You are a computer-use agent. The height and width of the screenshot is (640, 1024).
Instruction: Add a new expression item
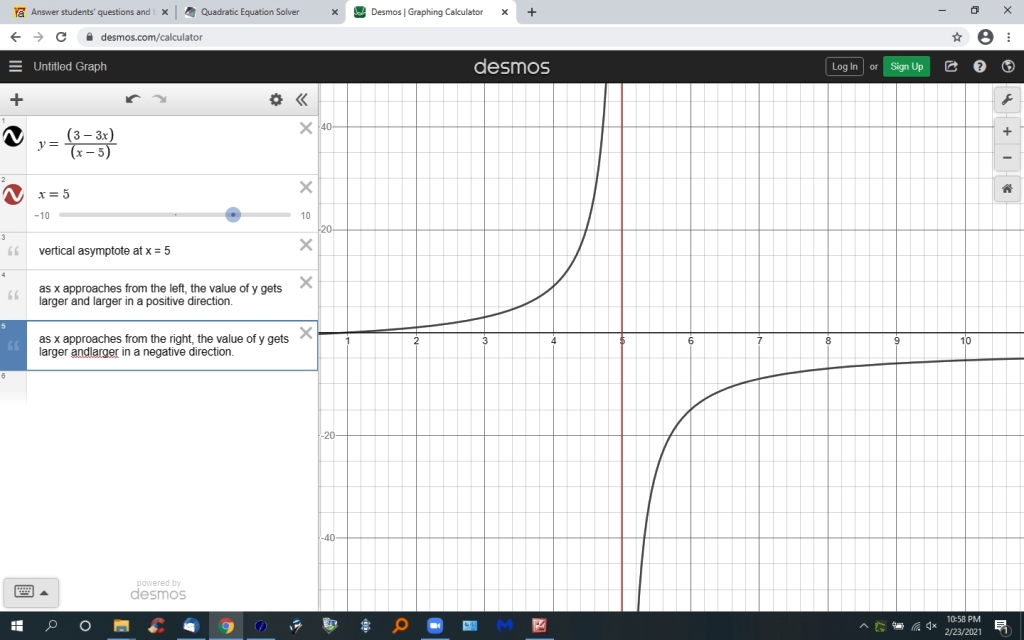pyautogui.click(x=16, y=99)
